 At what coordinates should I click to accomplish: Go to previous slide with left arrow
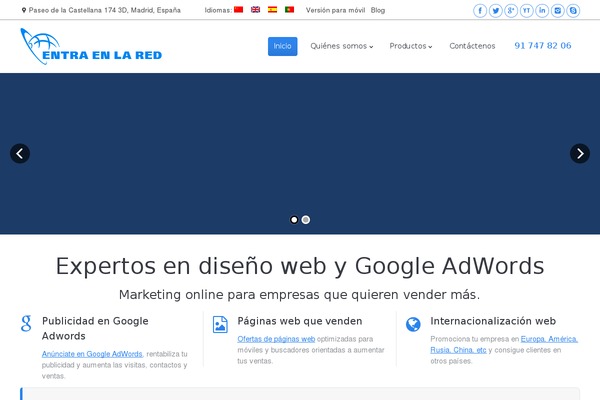(x=20, y=153)
